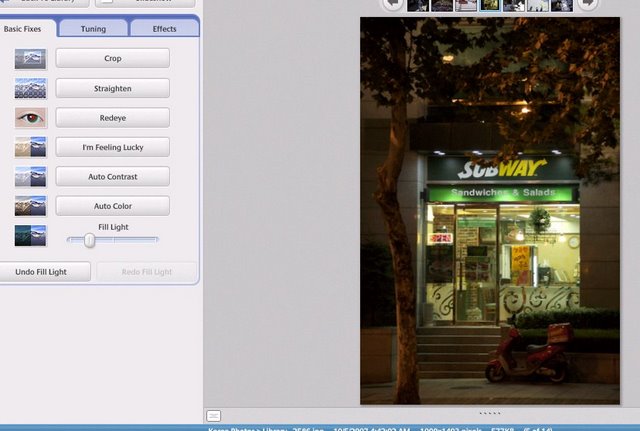
Task: Click the Fill Light preview icon
Action: pyautogui.click(x=31, y=235)
